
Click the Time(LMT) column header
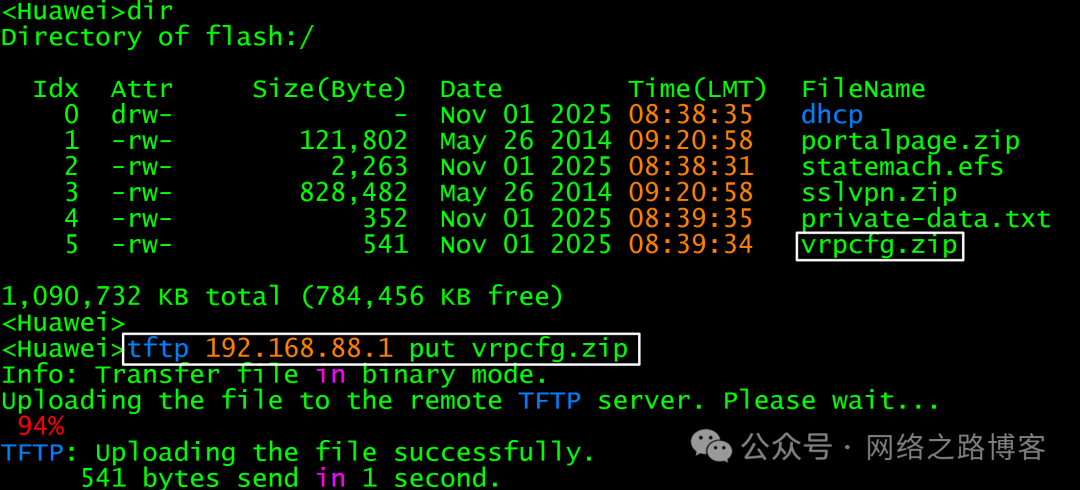pos(697,88)
